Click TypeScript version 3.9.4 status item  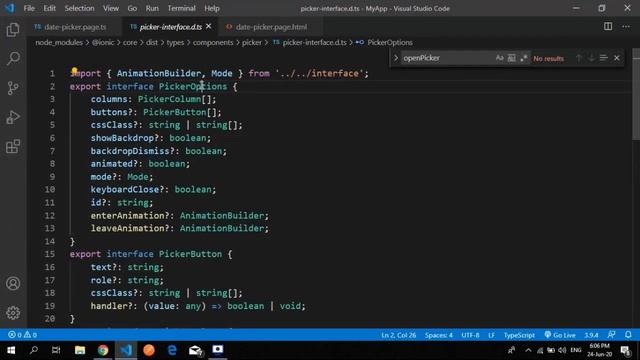point(591,335)
